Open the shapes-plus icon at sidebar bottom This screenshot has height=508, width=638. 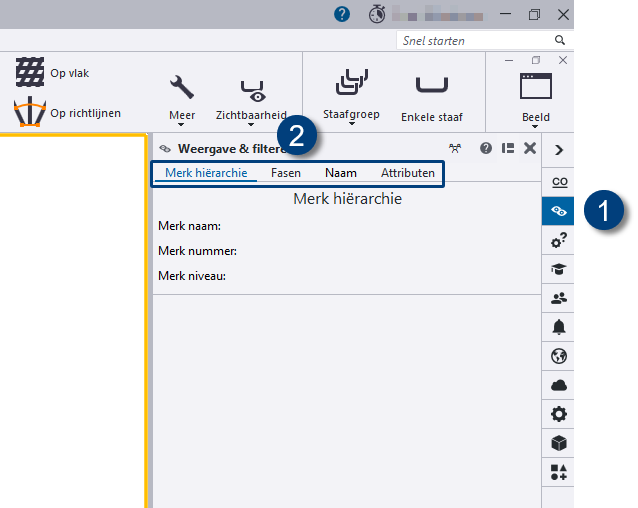(558, 472)
